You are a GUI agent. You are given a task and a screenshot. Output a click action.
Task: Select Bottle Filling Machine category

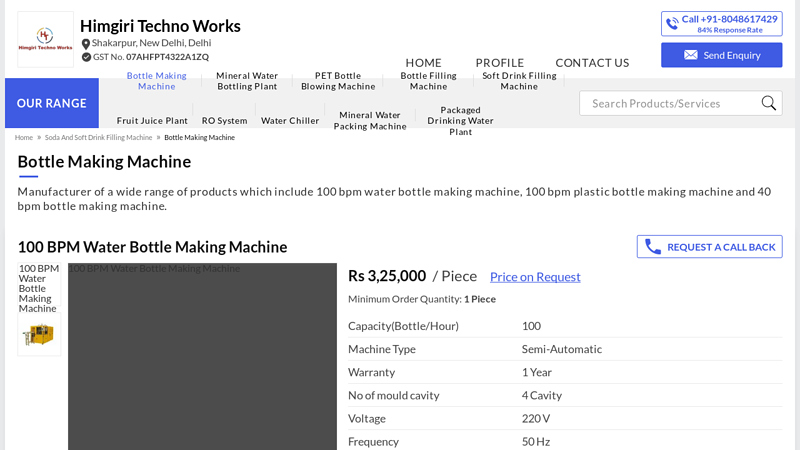click(429, 81)
